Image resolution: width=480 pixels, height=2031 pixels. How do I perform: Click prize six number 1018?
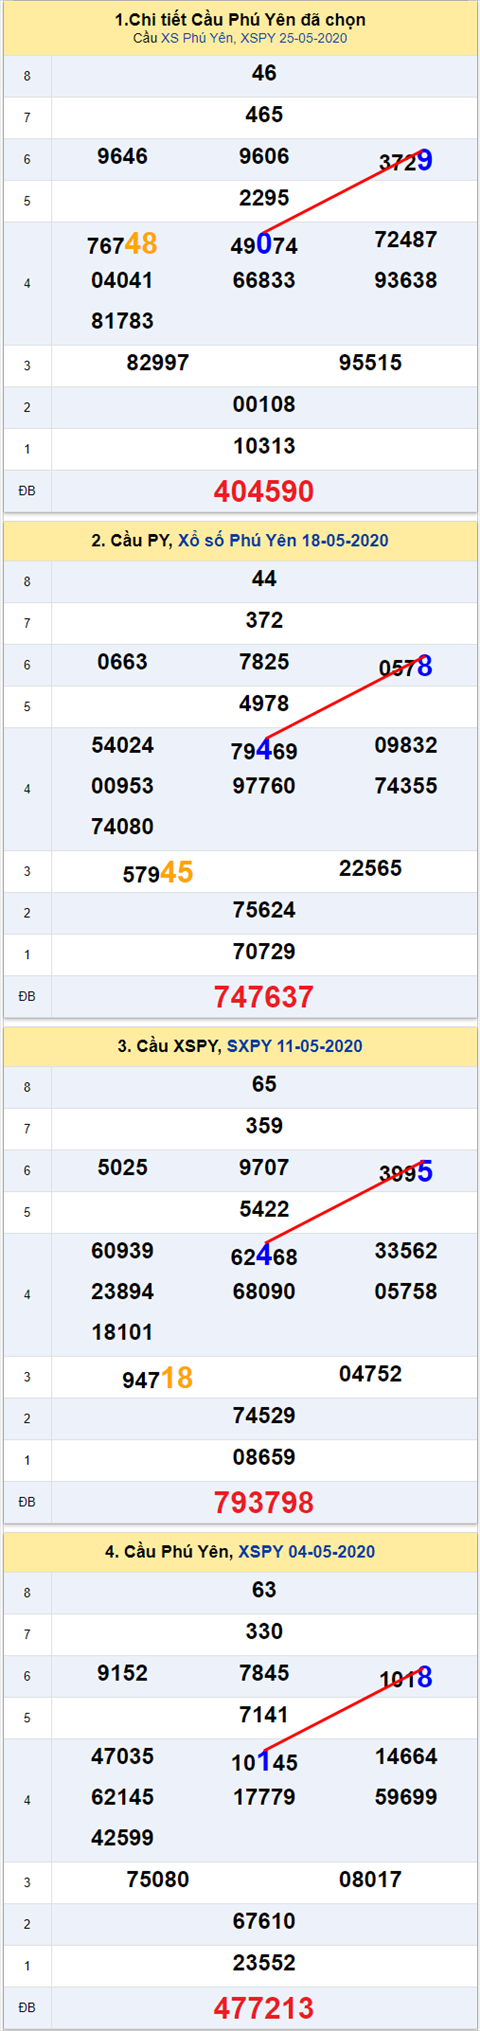(406, 1678)
